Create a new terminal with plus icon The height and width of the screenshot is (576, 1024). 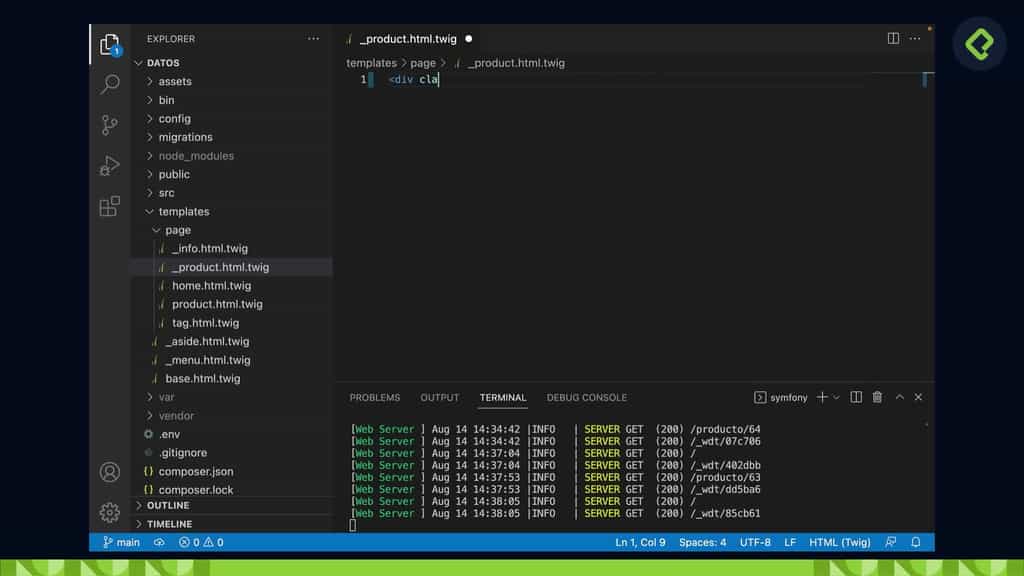point(822,397)
